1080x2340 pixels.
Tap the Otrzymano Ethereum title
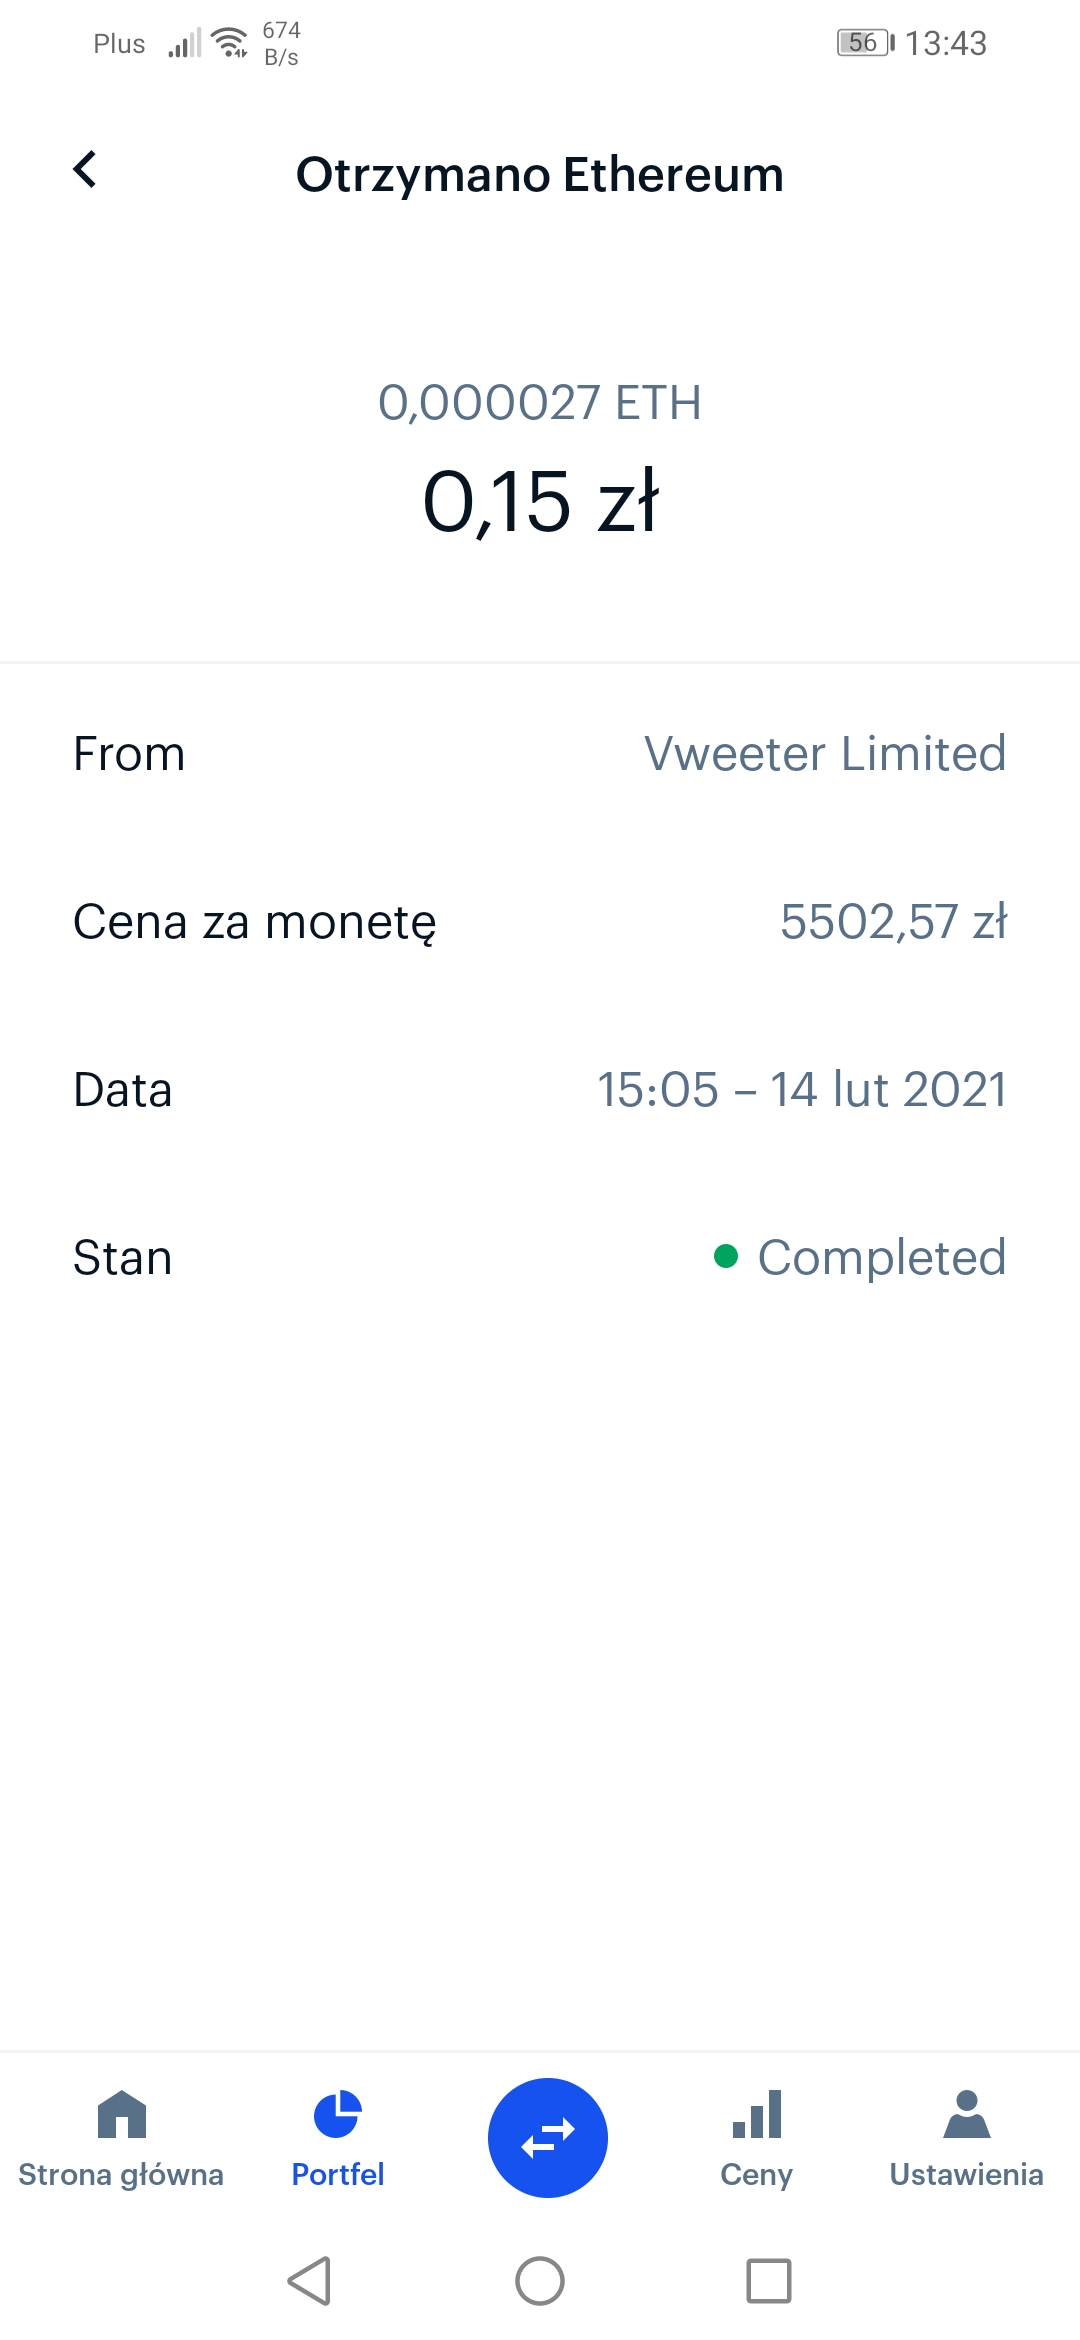point(540,175)
